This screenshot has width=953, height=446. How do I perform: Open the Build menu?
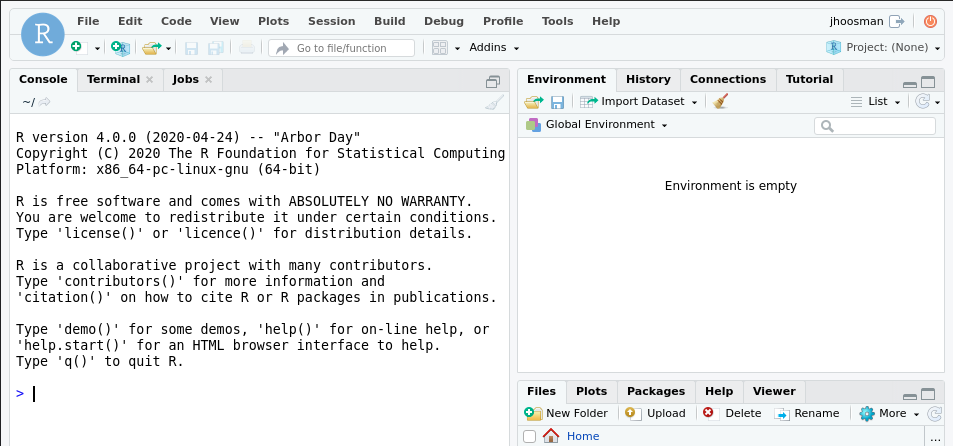point(390,21)
